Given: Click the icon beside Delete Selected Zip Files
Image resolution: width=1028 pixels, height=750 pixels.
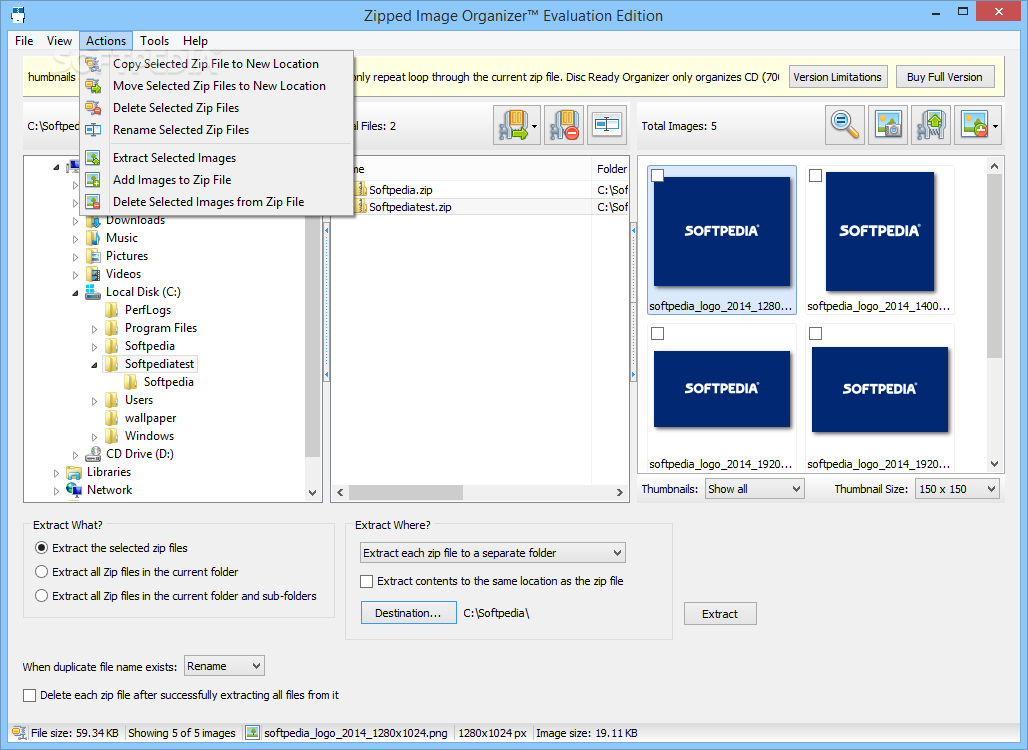Looking at the screenshot, I should tap(93, 108).
